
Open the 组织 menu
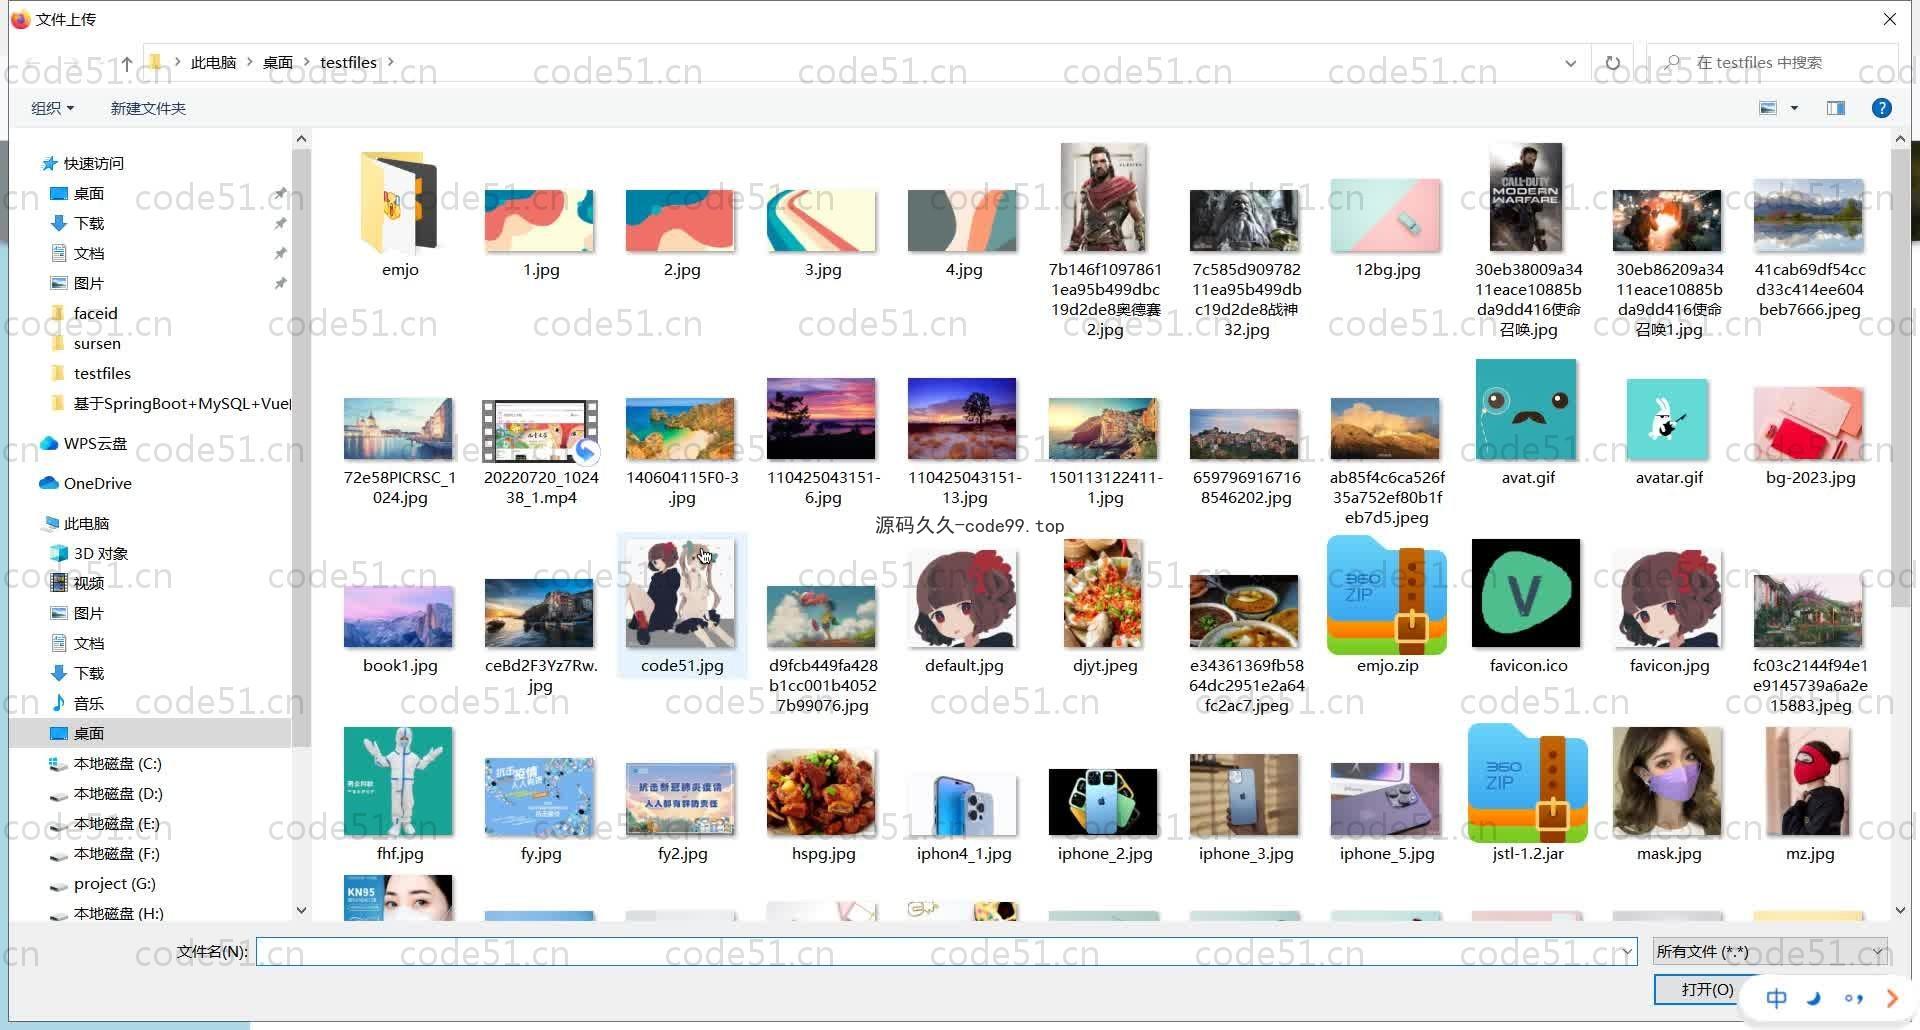(x=52, y=108)
